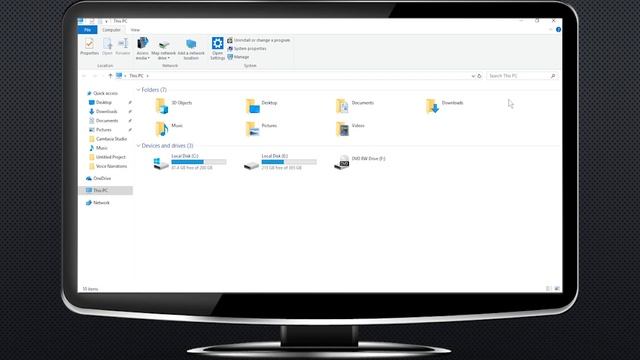The image size is (640, 360).
Task: Refresh the This PC view
Action: pos(480,76)
